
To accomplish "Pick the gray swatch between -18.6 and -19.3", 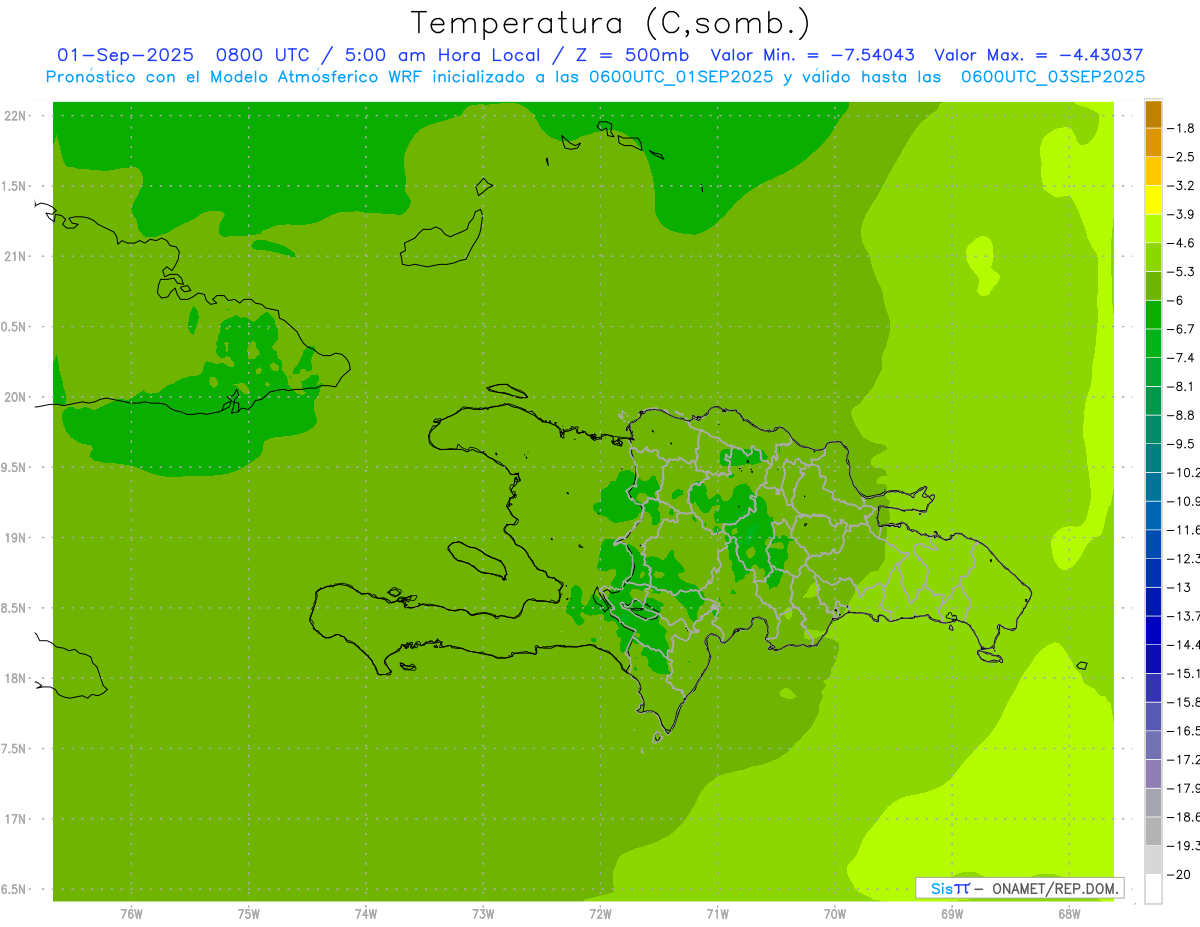I will [x=1153, y=831].
